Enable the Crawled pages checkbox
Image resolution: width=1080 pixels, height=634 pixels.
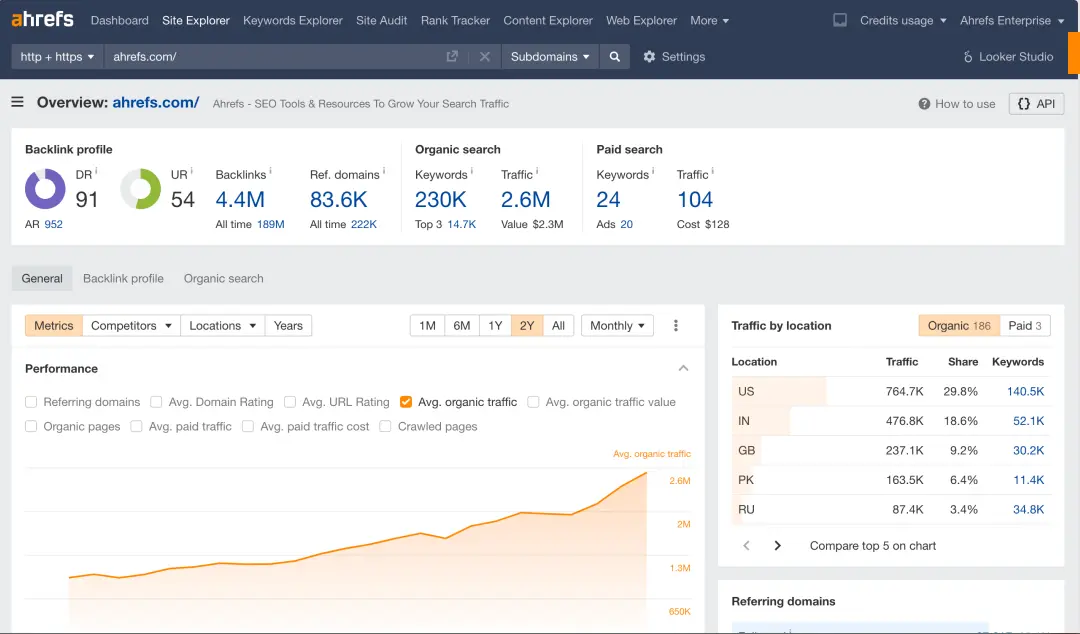[385, 427]
